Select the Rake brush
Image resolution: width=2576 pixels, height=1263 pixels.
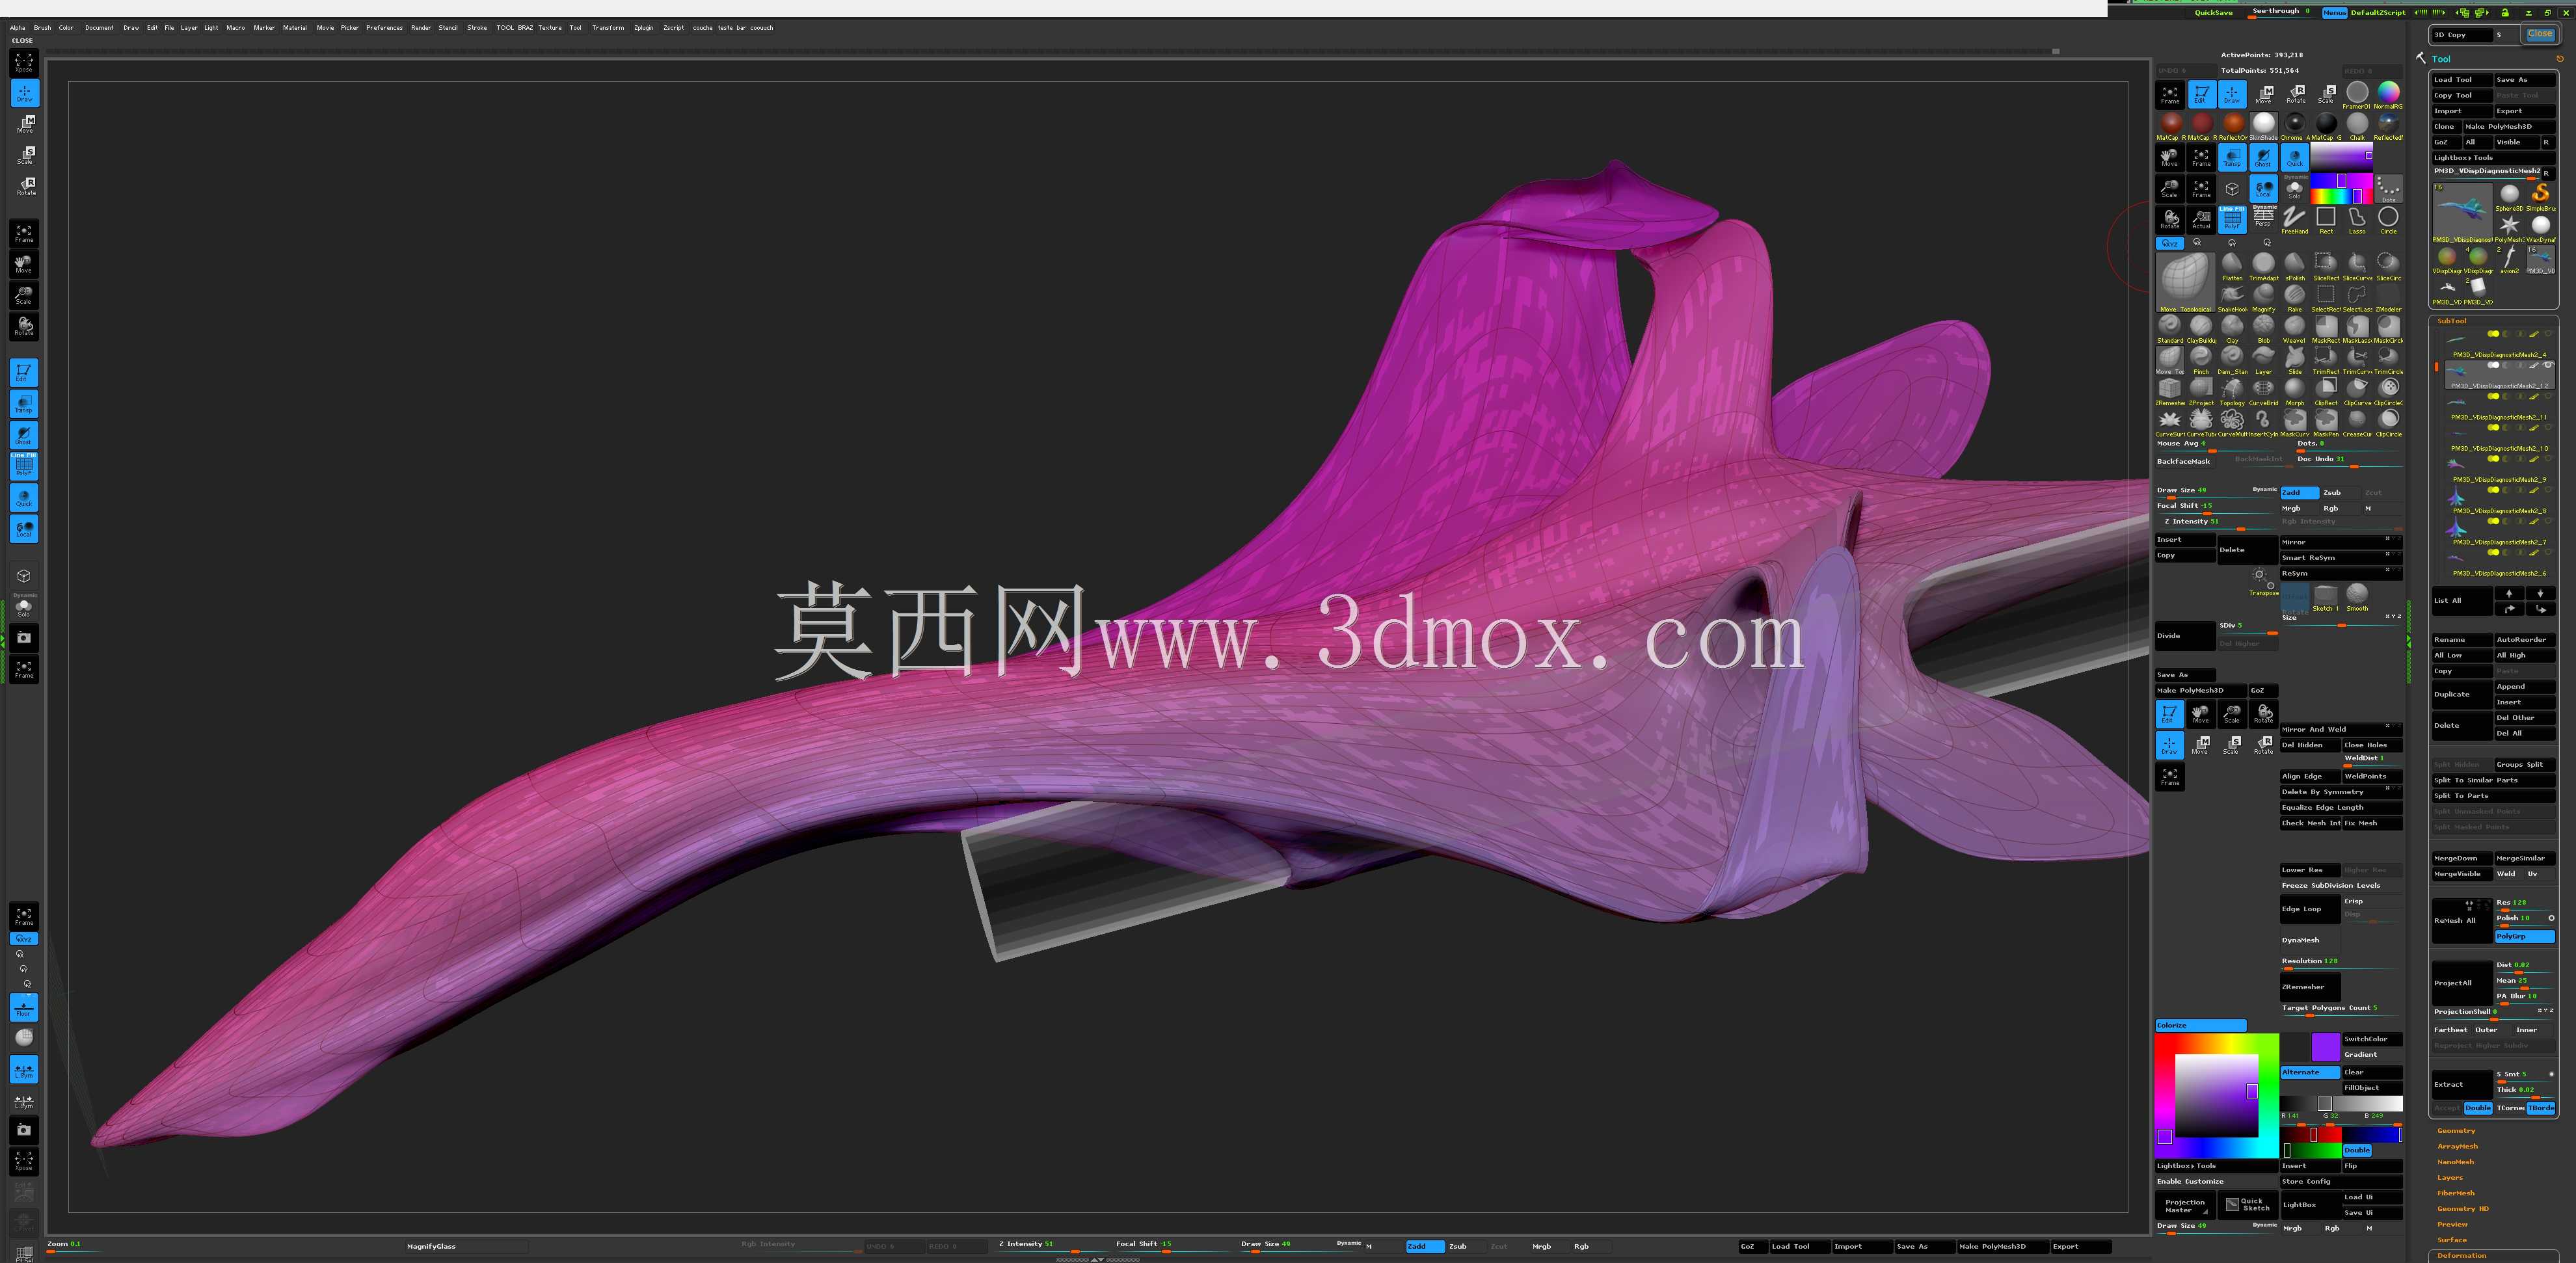click(2295, 298)
